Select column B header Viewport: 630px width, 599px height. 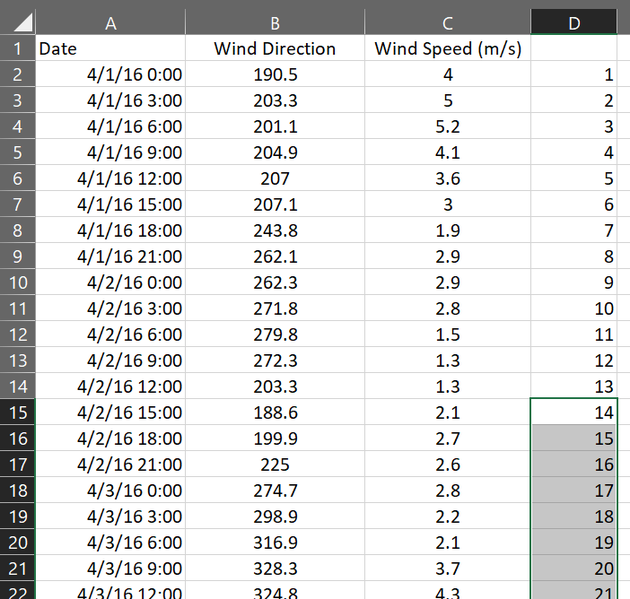[275, 22]
